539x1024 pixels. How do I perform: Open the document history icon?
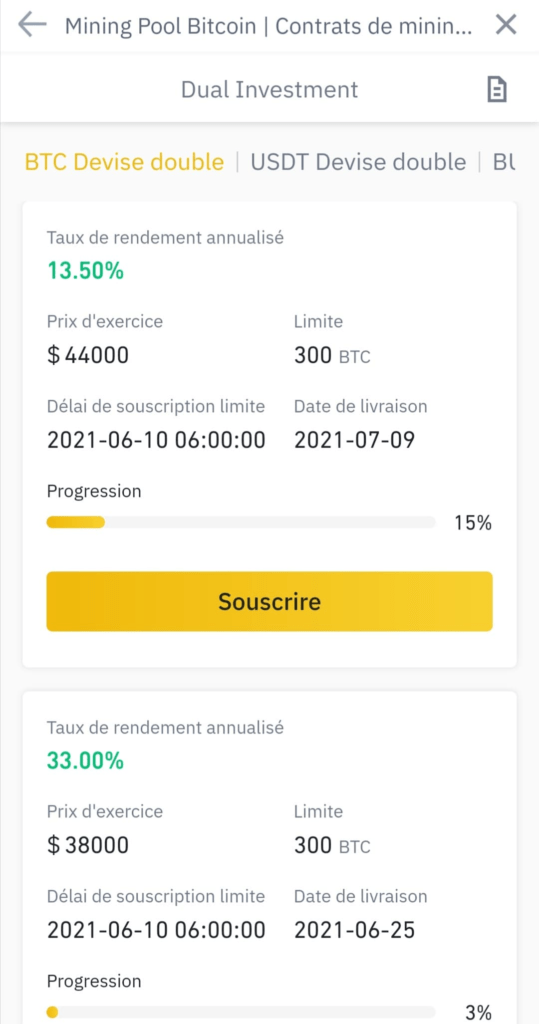(497, 89)
